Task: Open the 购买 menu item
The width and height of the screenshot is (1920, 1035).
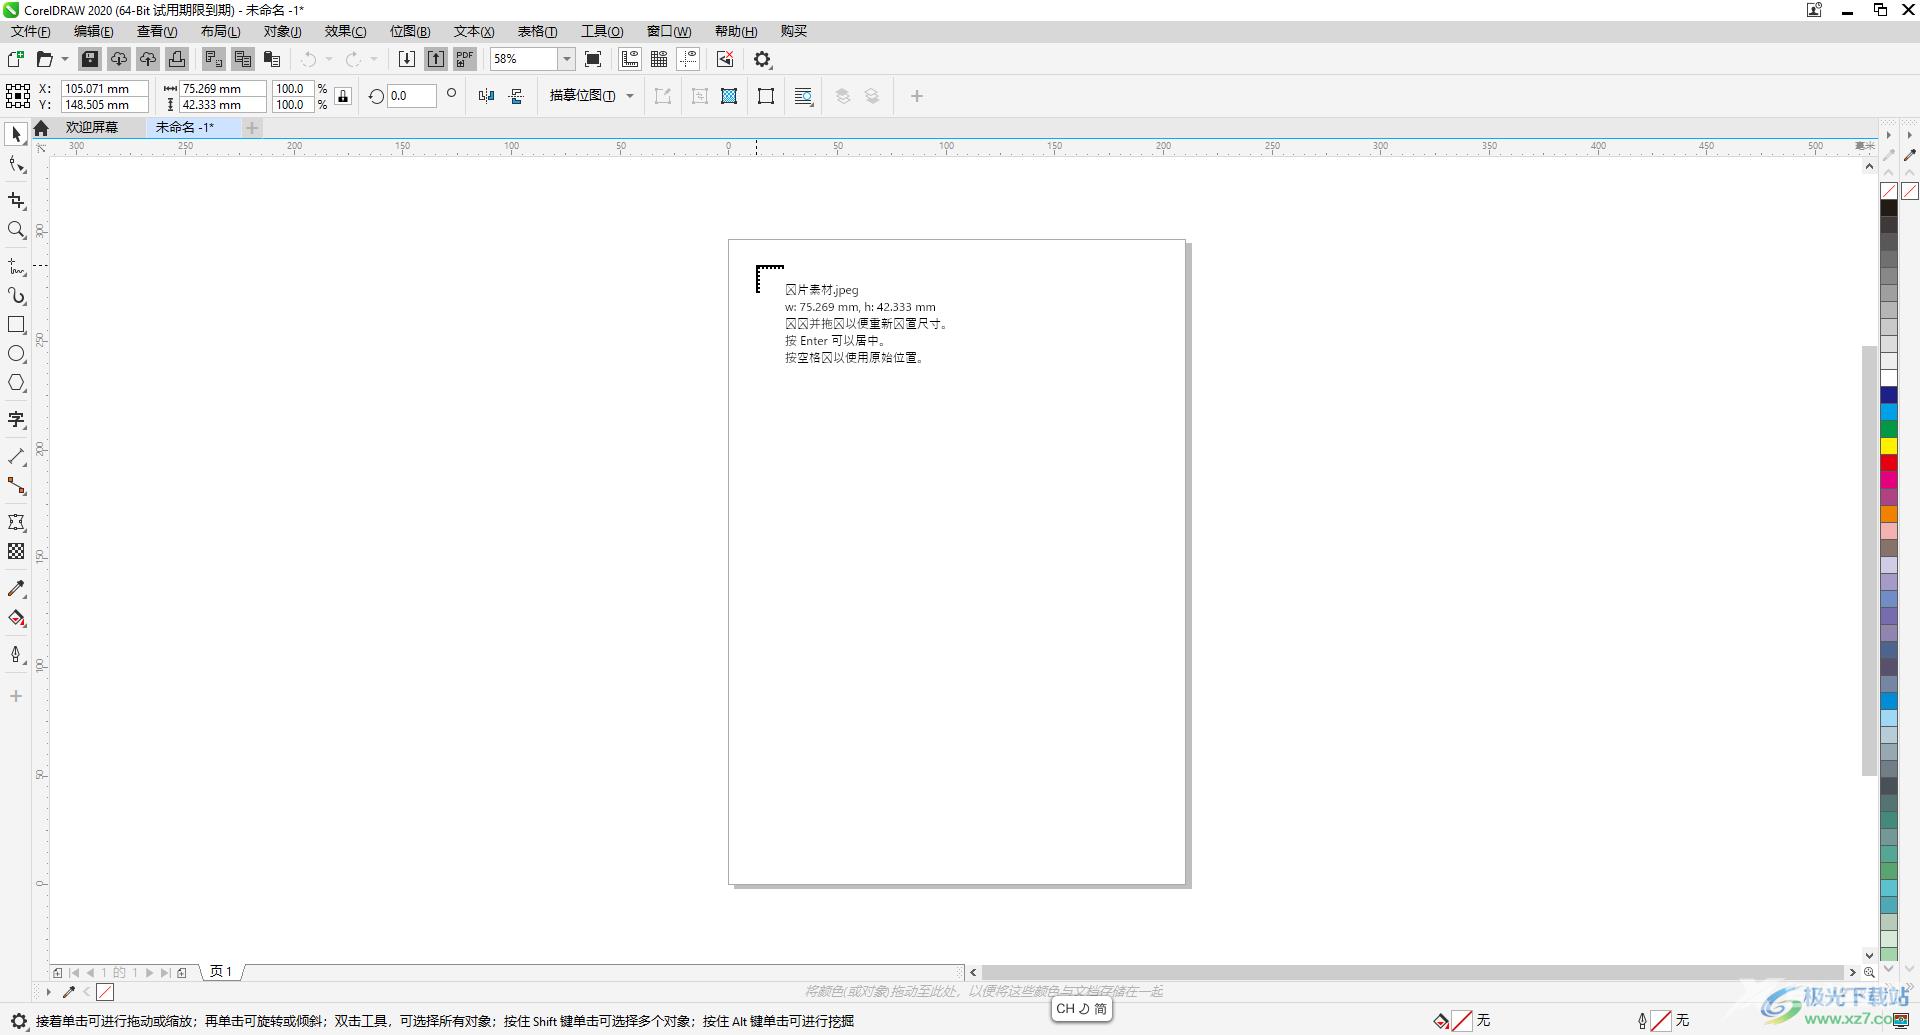Action: point(794,31)
